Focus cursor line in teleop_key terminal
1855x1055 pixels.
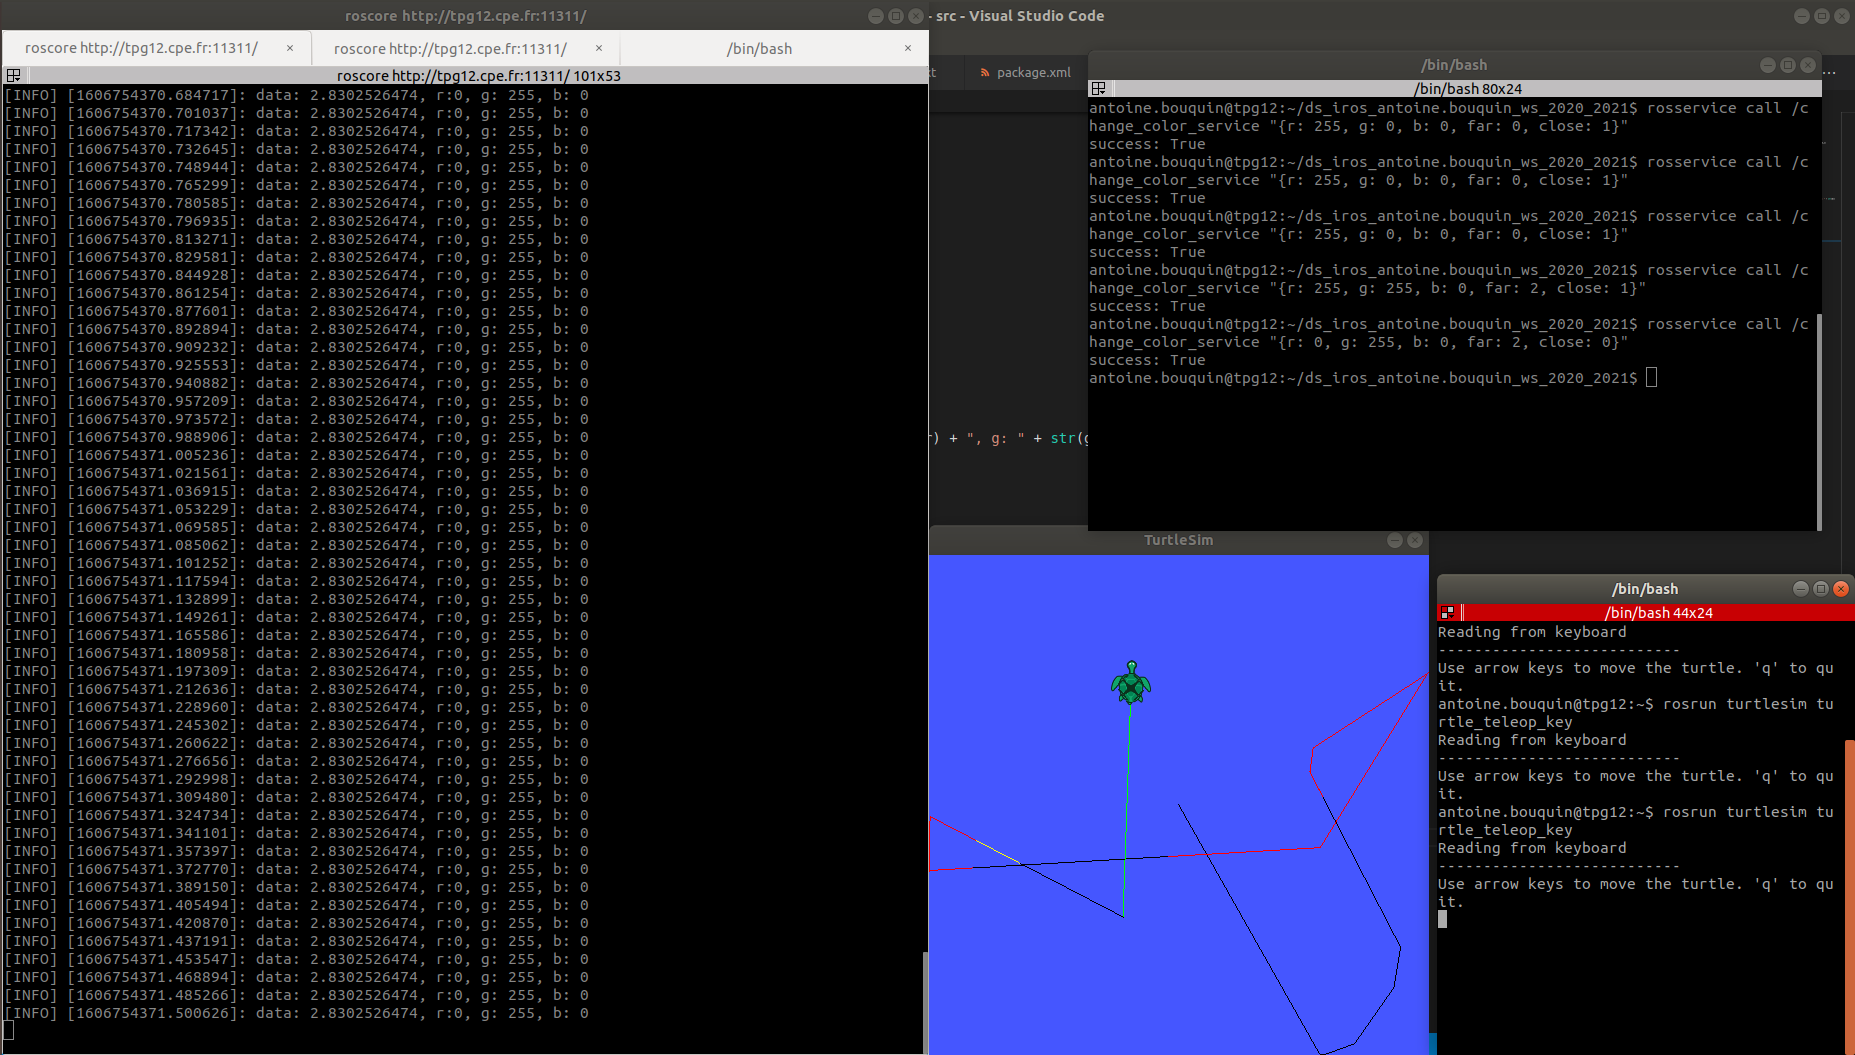pos(1442,919)
